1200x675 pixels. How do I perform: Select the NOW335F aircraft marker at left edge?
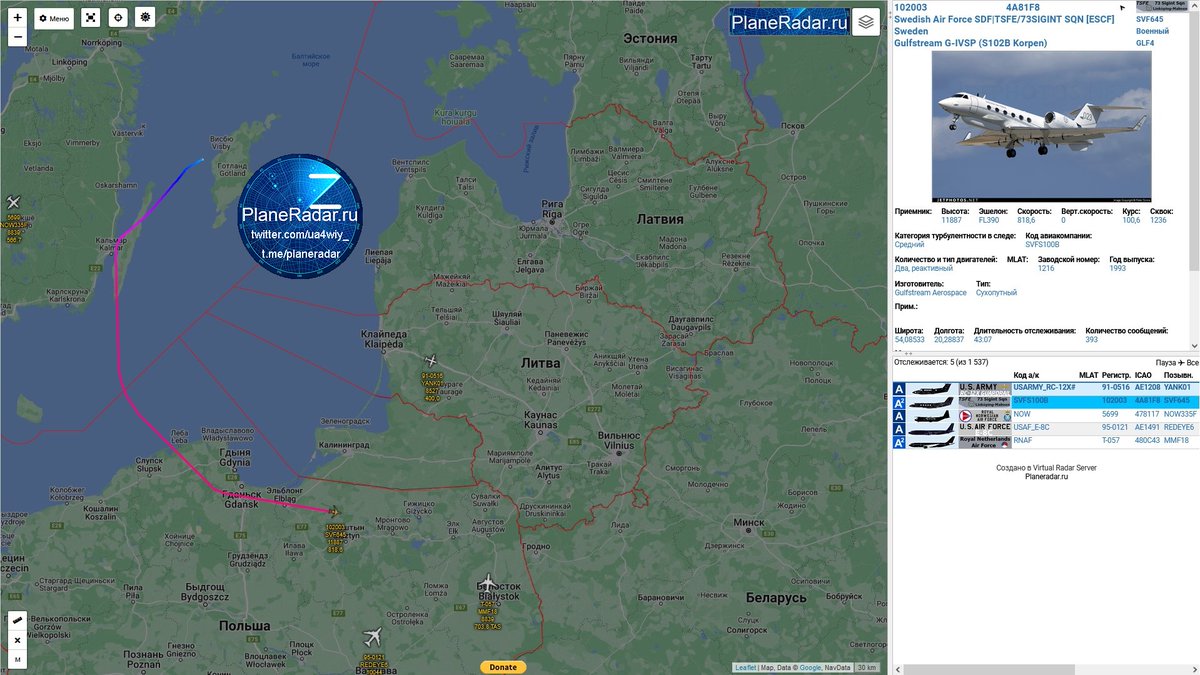click(x=13, y=203)
